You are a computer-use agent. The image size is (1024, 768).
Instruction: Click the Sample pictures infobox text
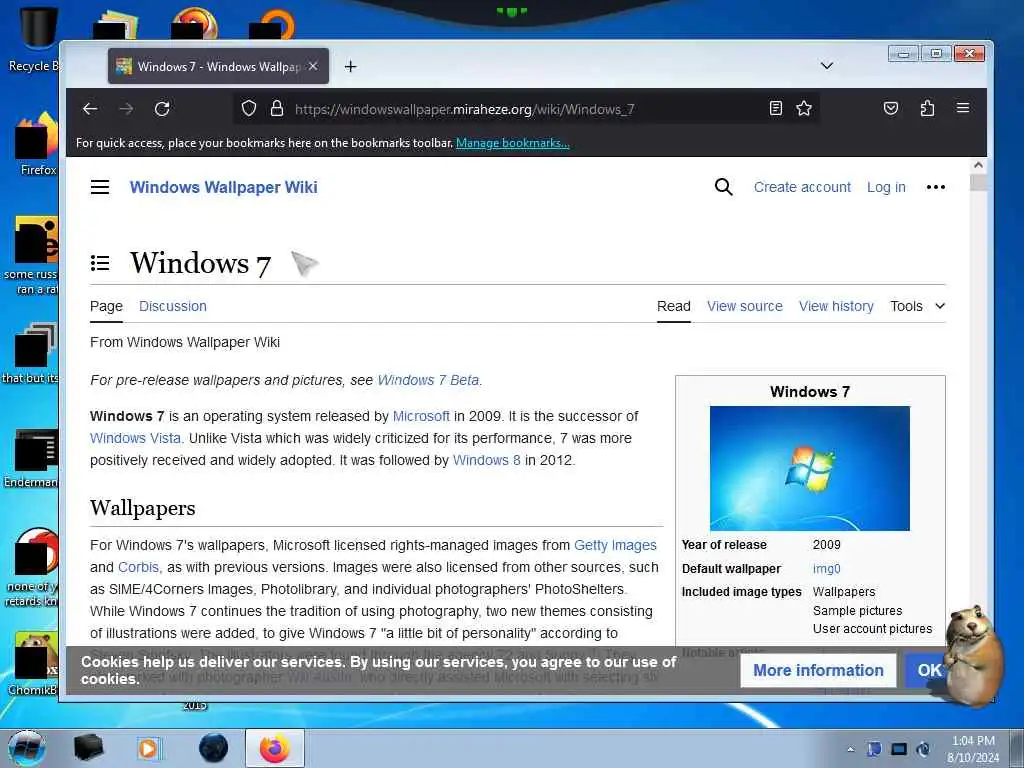(x=857, y=611)
